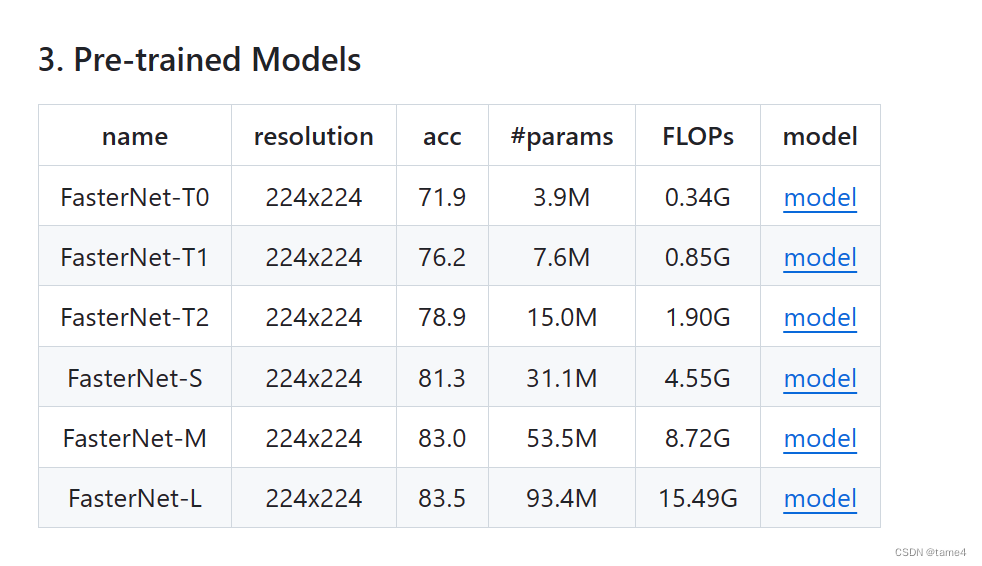982x566 pixels.
Task: Click the 'resolution' column header
Action: pos(313,136)
